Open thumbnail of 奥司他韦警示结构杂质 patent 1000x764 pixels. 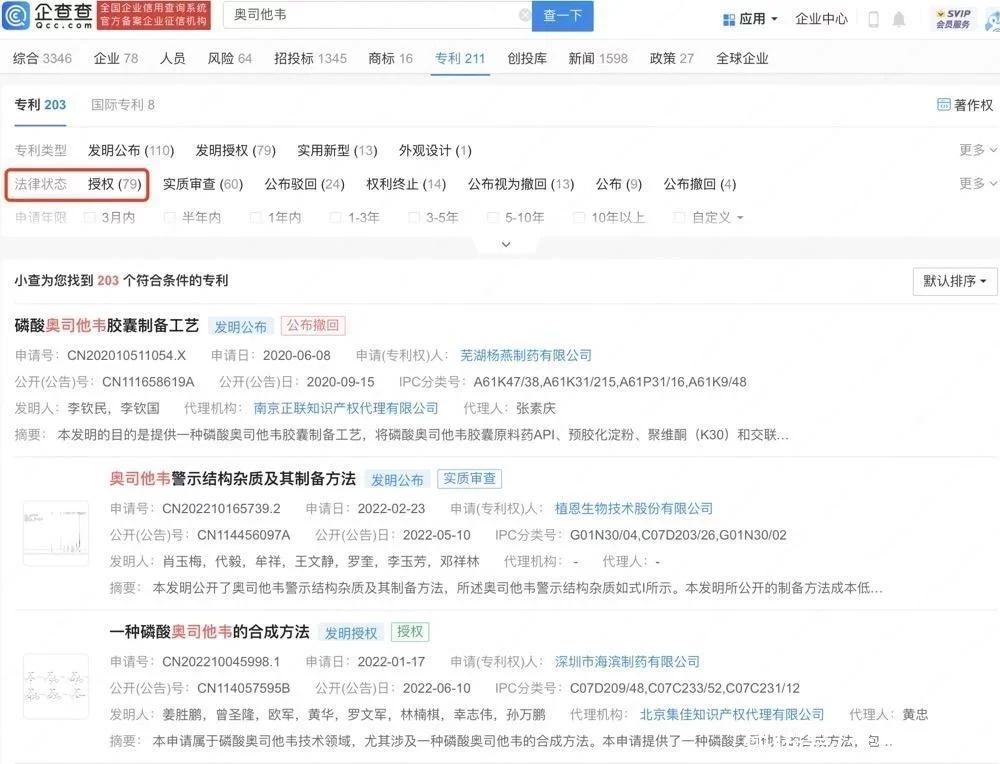(x=55, y=533)
